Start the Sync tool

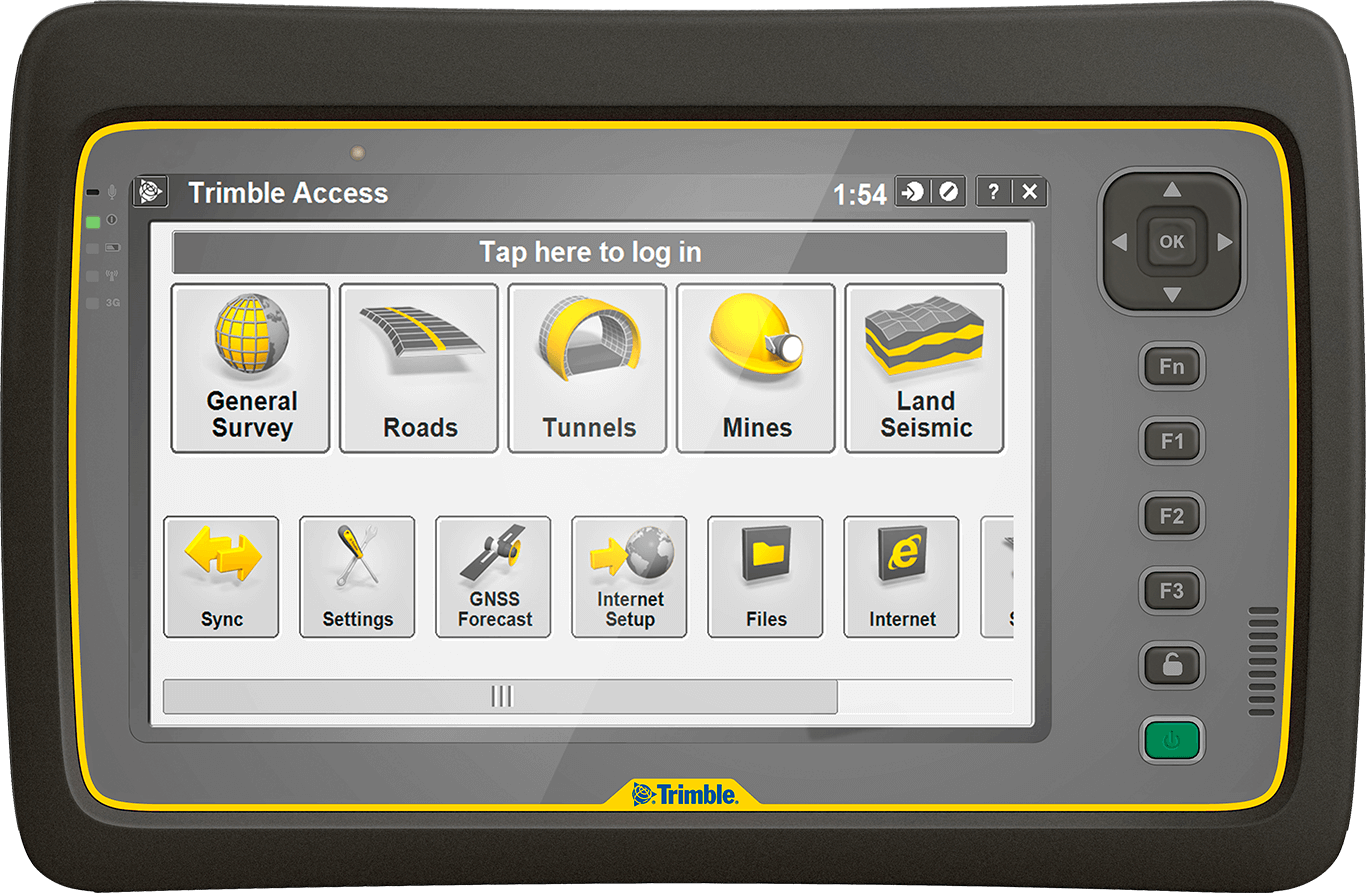click(x=221, y=577)
